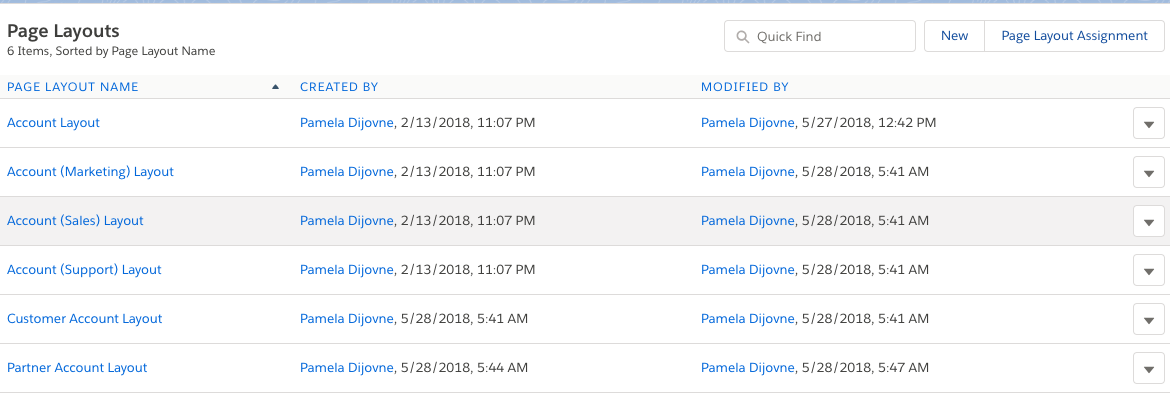This screenshot has height=402, width=1170.
Task: Open the Account Layout row action dropdown
Action: click(x=1148, y=124)
